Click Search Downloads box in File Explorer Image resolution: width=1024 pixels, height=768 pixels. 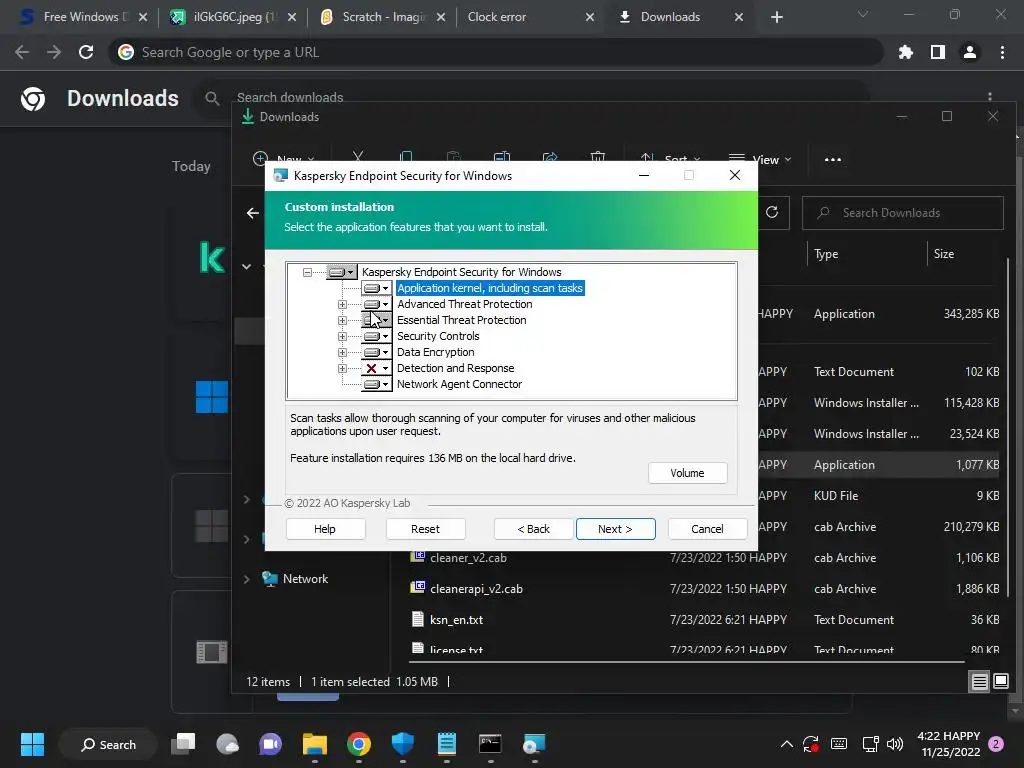[x=903, y=213]
